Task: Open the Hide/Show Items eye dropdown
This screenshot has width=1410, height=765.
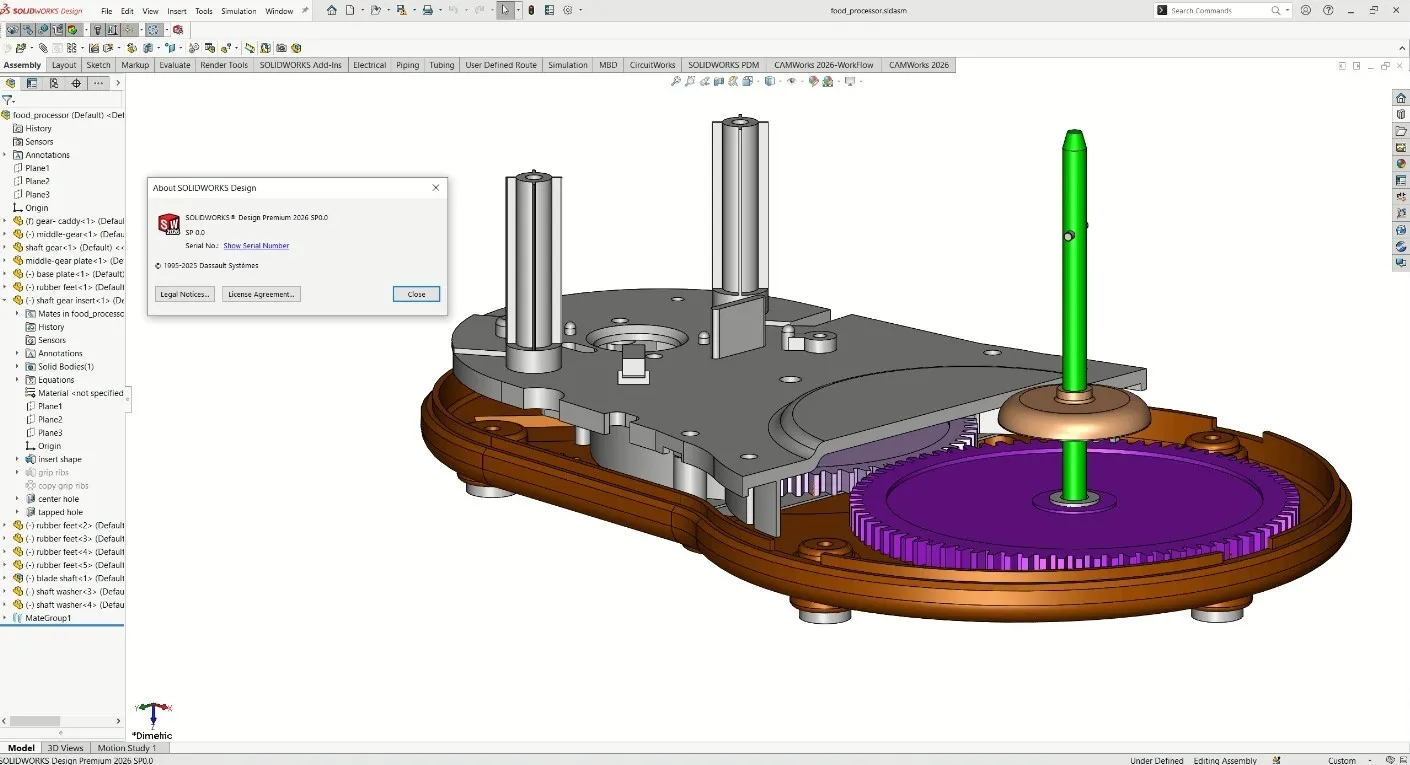Action: [792, 81]
